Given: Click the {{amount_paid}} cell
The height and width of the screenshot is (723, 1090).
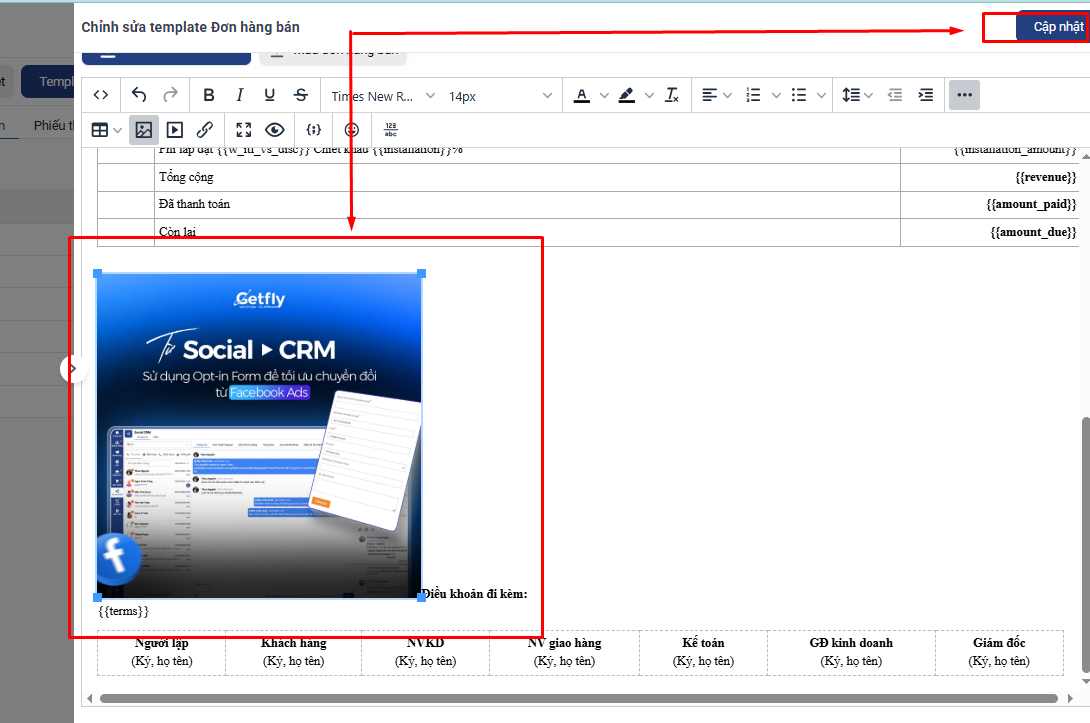Looking at the screenshot, I should point(989,204).
